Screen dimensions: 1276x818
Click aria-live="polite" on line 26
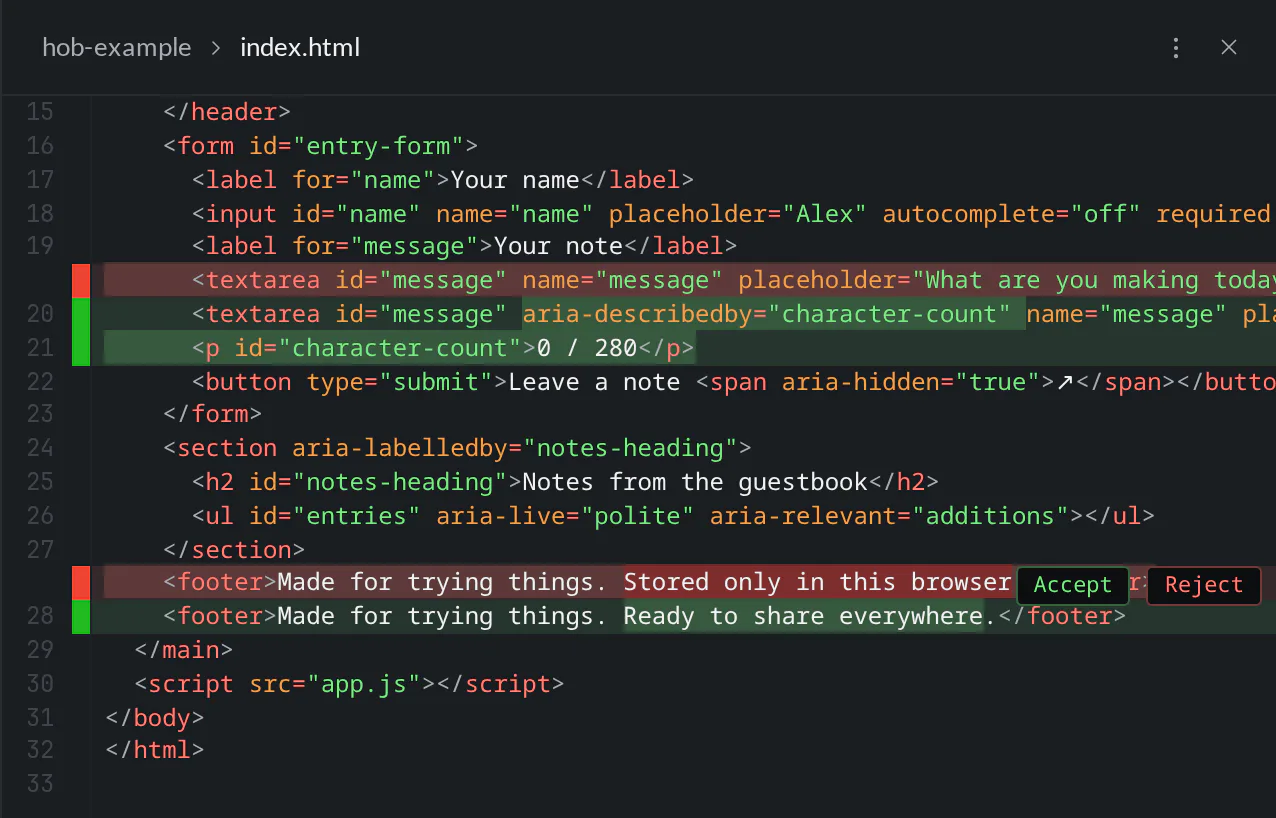565,516
